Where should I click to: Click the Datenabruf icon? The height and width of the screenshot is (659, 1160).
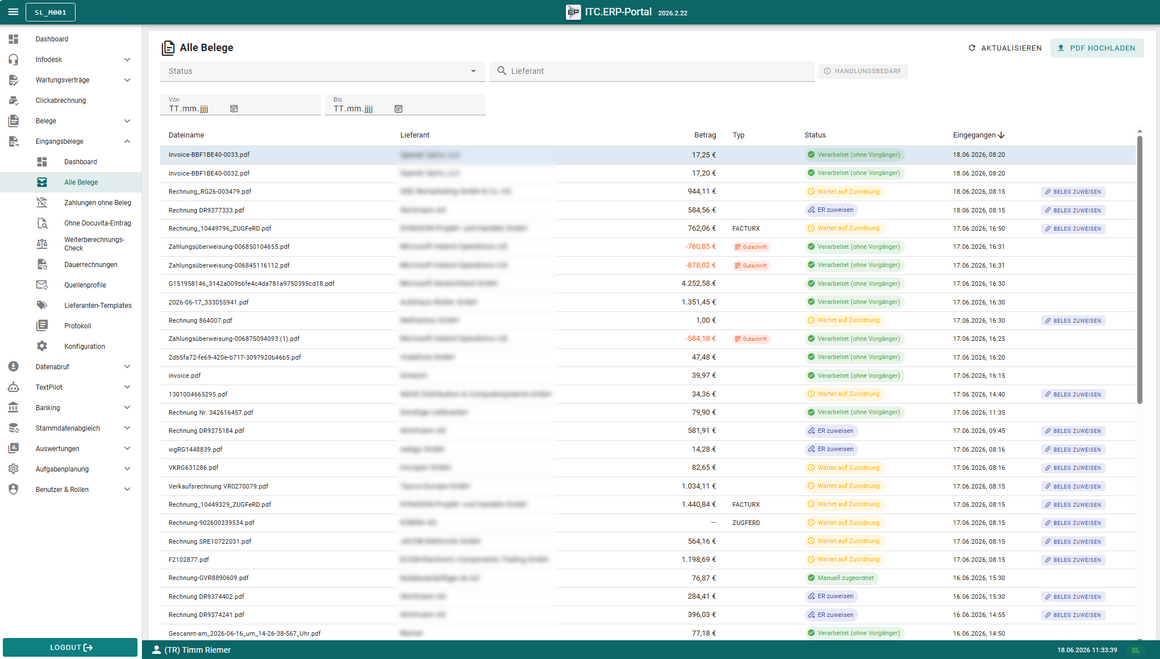pos(13,366)
